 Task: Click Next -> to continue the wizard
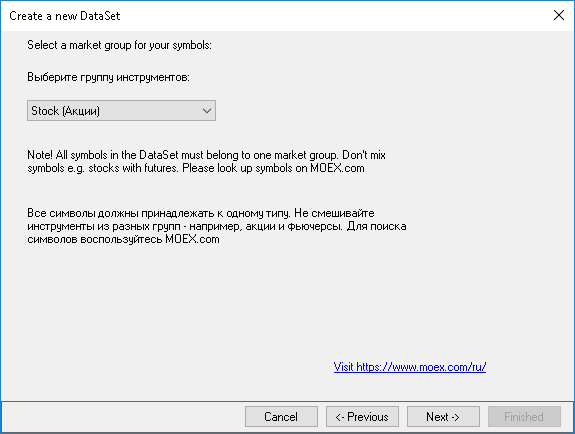coord(443,416)
